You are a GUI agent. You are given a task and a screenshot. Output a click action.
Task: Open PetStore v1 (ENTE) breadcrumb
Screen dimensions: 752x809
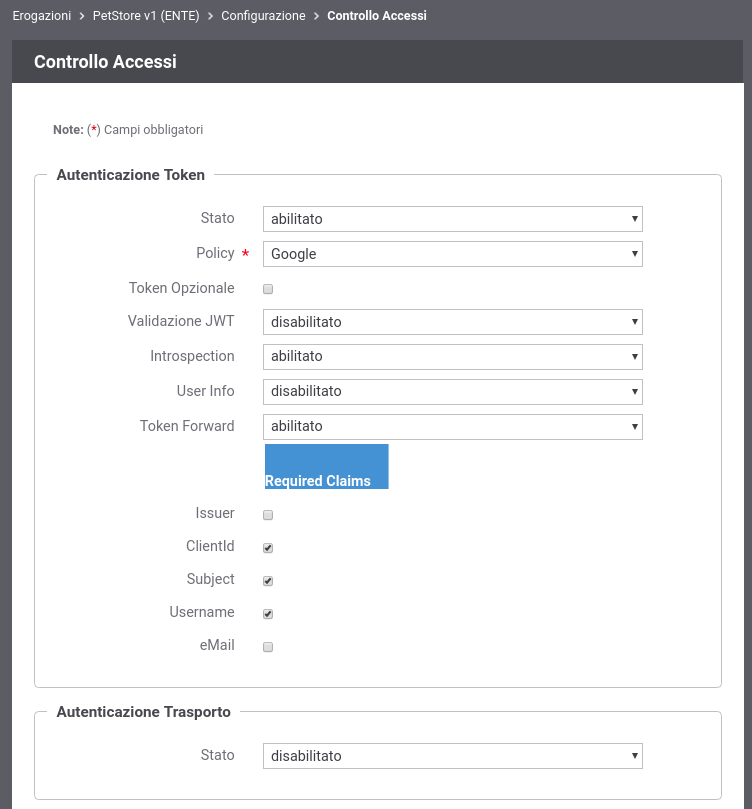click(x=146, y=16)
